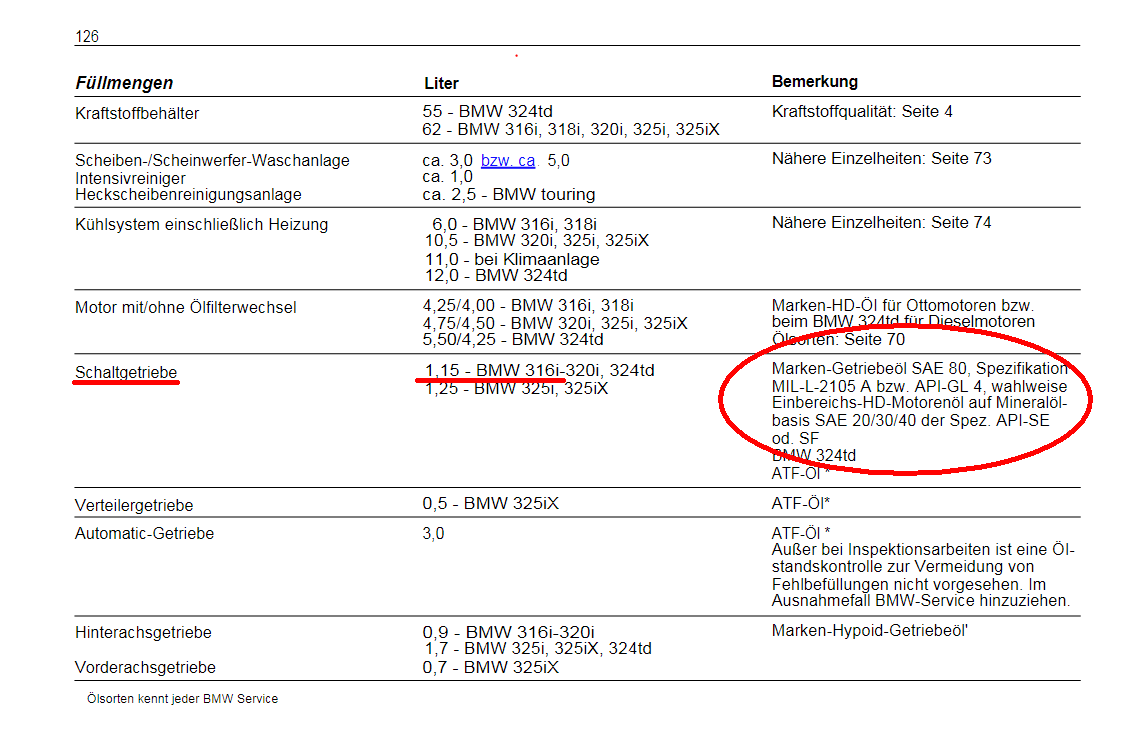Click the "Vorderachsgetriebe" row label

point(145,667)
